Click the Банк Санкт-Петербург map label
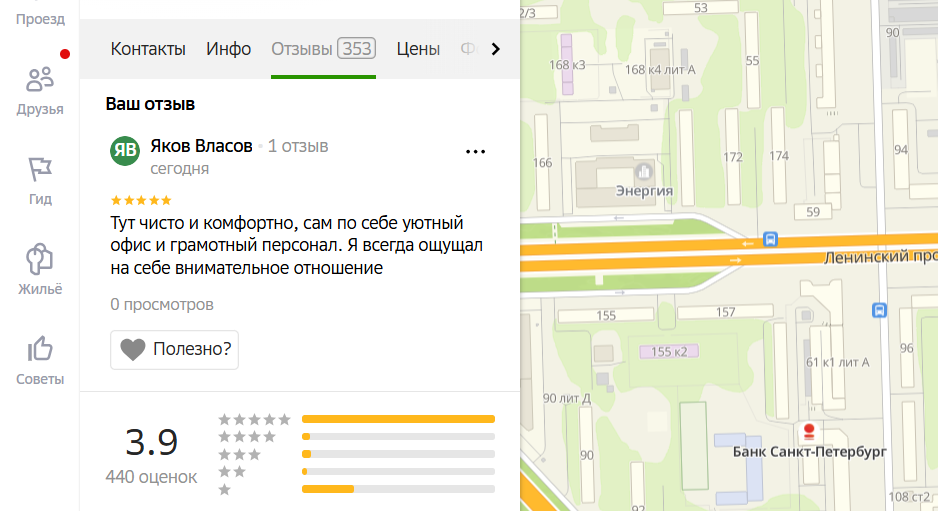 (x=809, y=452)
